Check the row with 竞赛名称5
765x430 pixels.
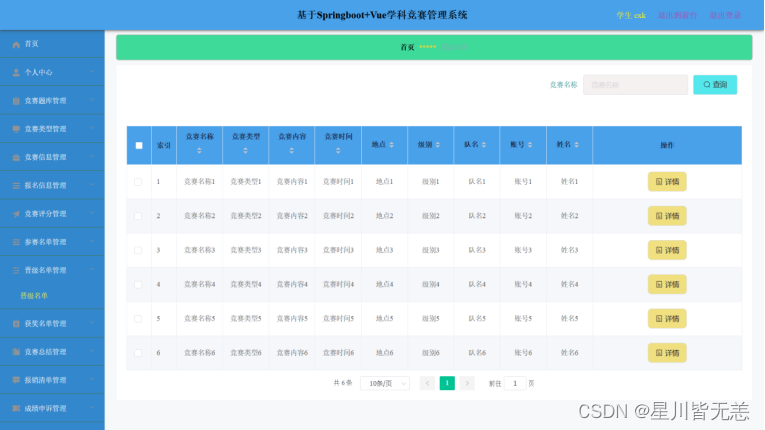pos(138,319)
